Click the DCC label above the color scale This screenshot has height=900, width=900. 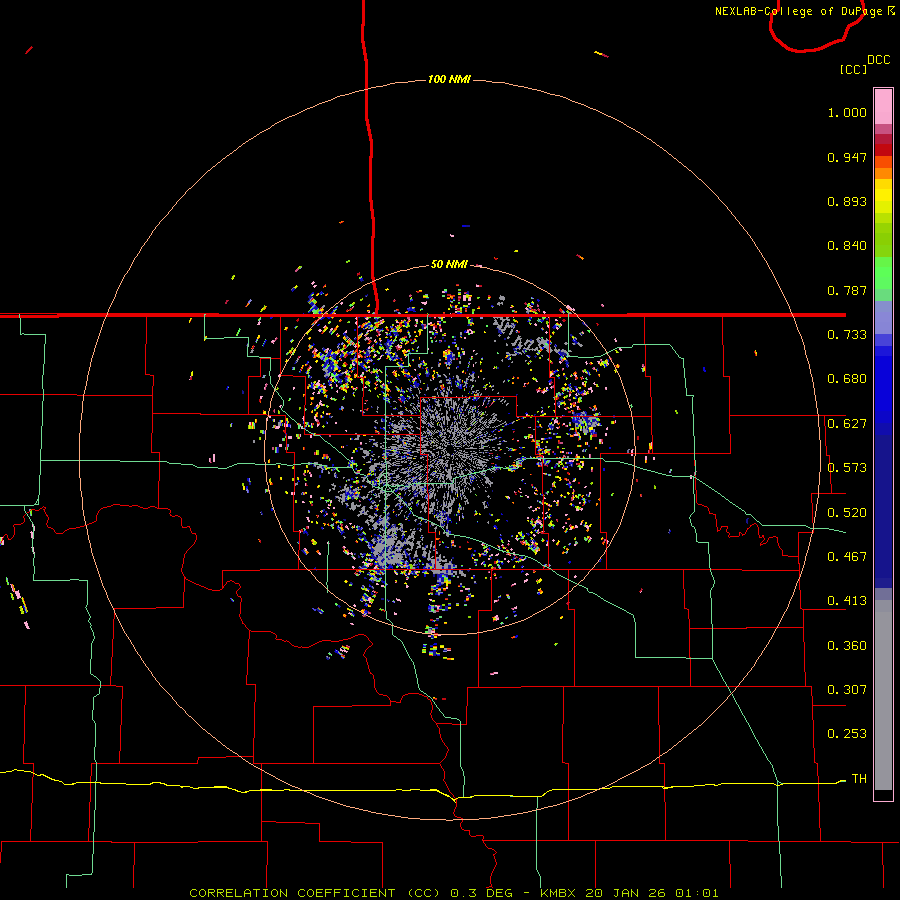tap(878, 60)
